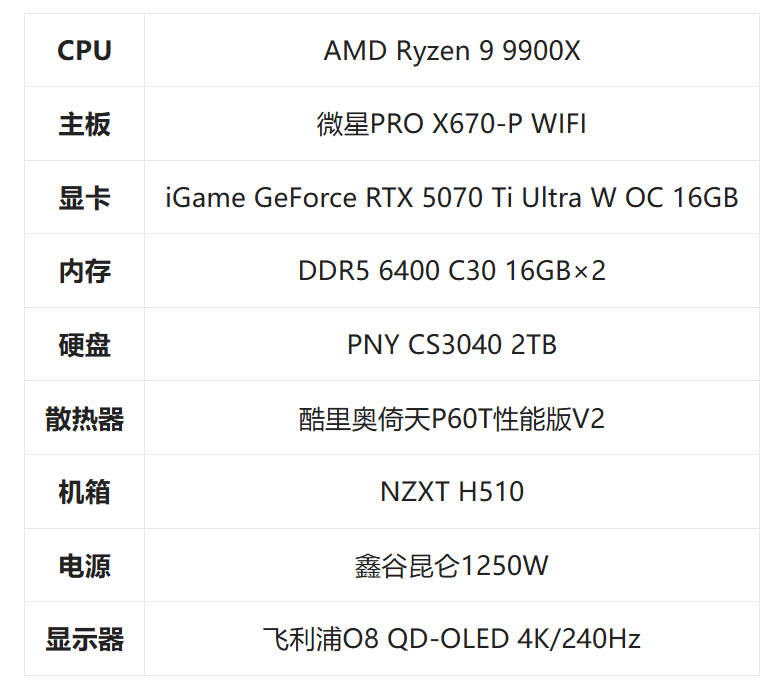Select the NZXT H510 cell

451,492
